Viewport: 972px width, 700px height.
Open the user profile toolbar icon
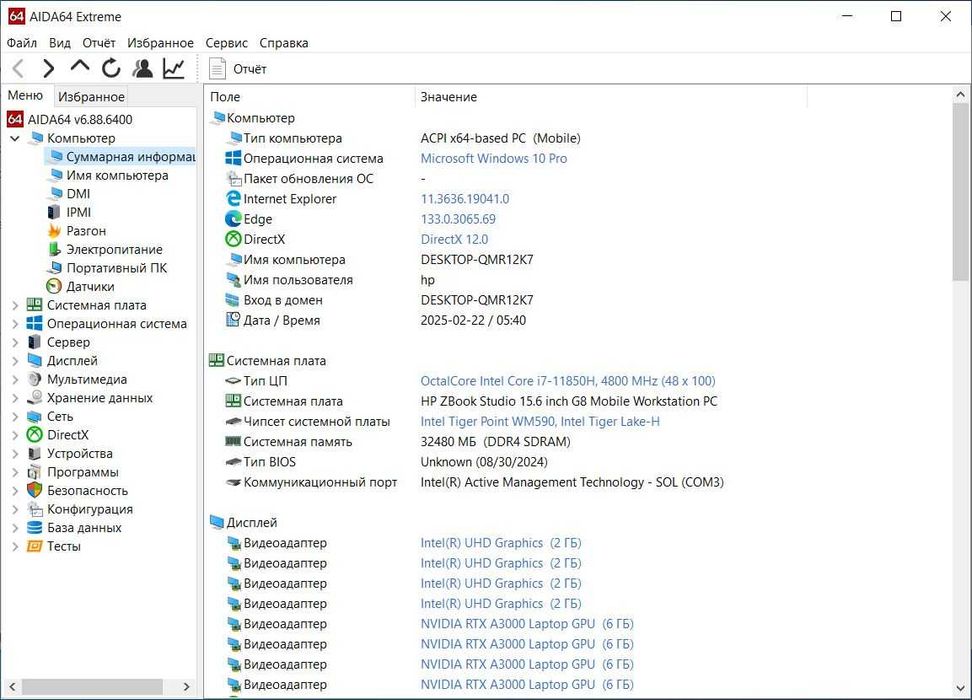coord(143,68)
